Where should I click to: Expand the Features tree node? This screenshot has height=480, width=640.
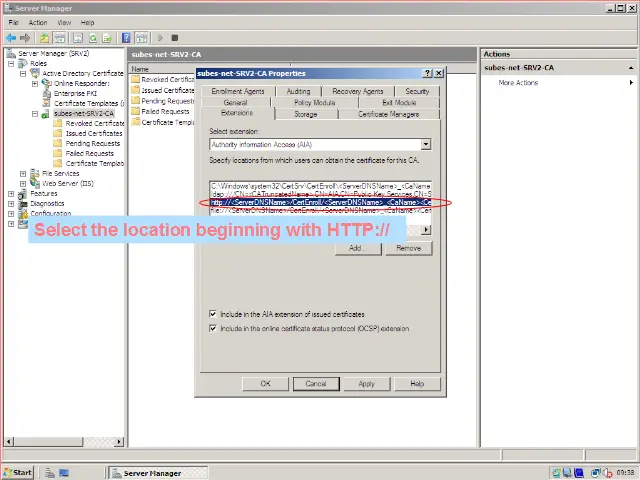12,193
